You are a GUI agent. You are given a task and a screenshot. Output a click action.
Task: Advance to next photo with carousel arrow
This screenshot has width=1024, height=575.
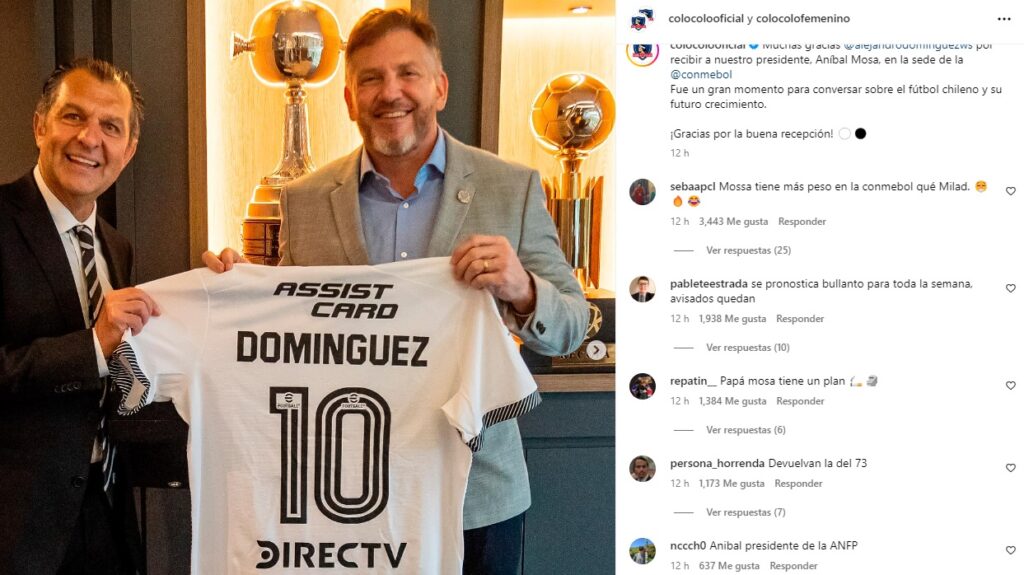coord(596,350)
